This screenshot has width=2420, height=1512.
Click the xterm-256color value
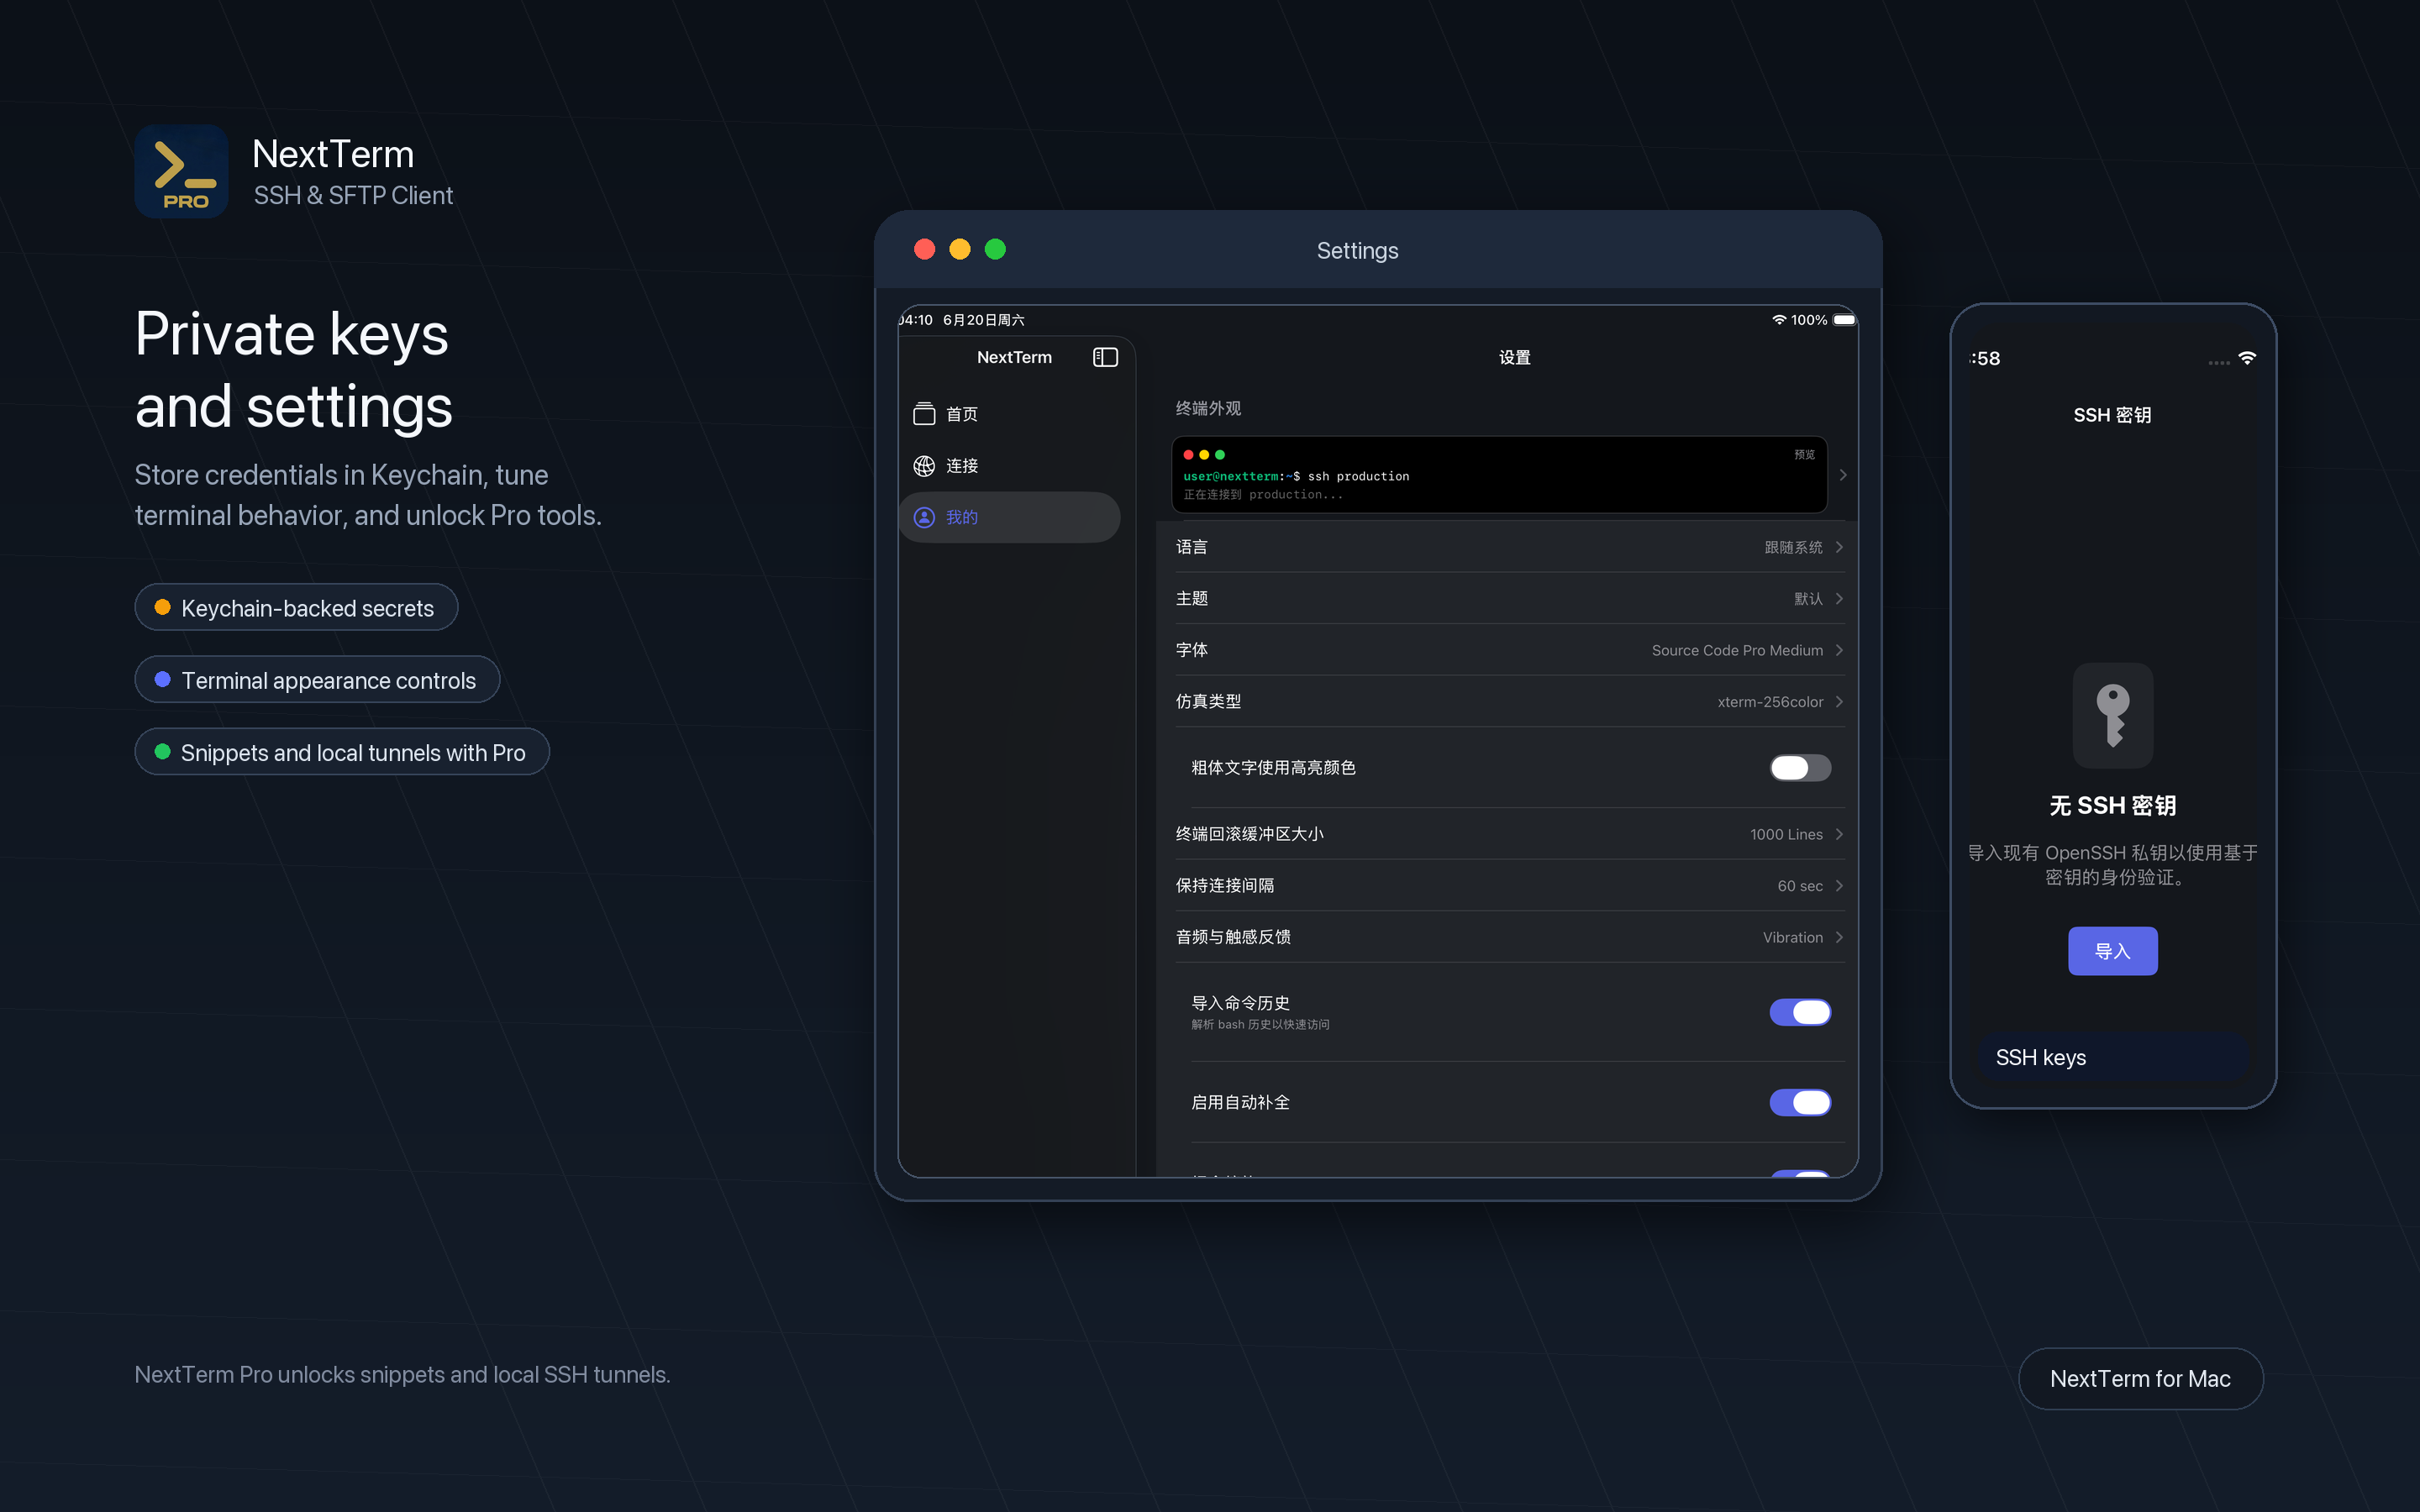pos(1770,701)
